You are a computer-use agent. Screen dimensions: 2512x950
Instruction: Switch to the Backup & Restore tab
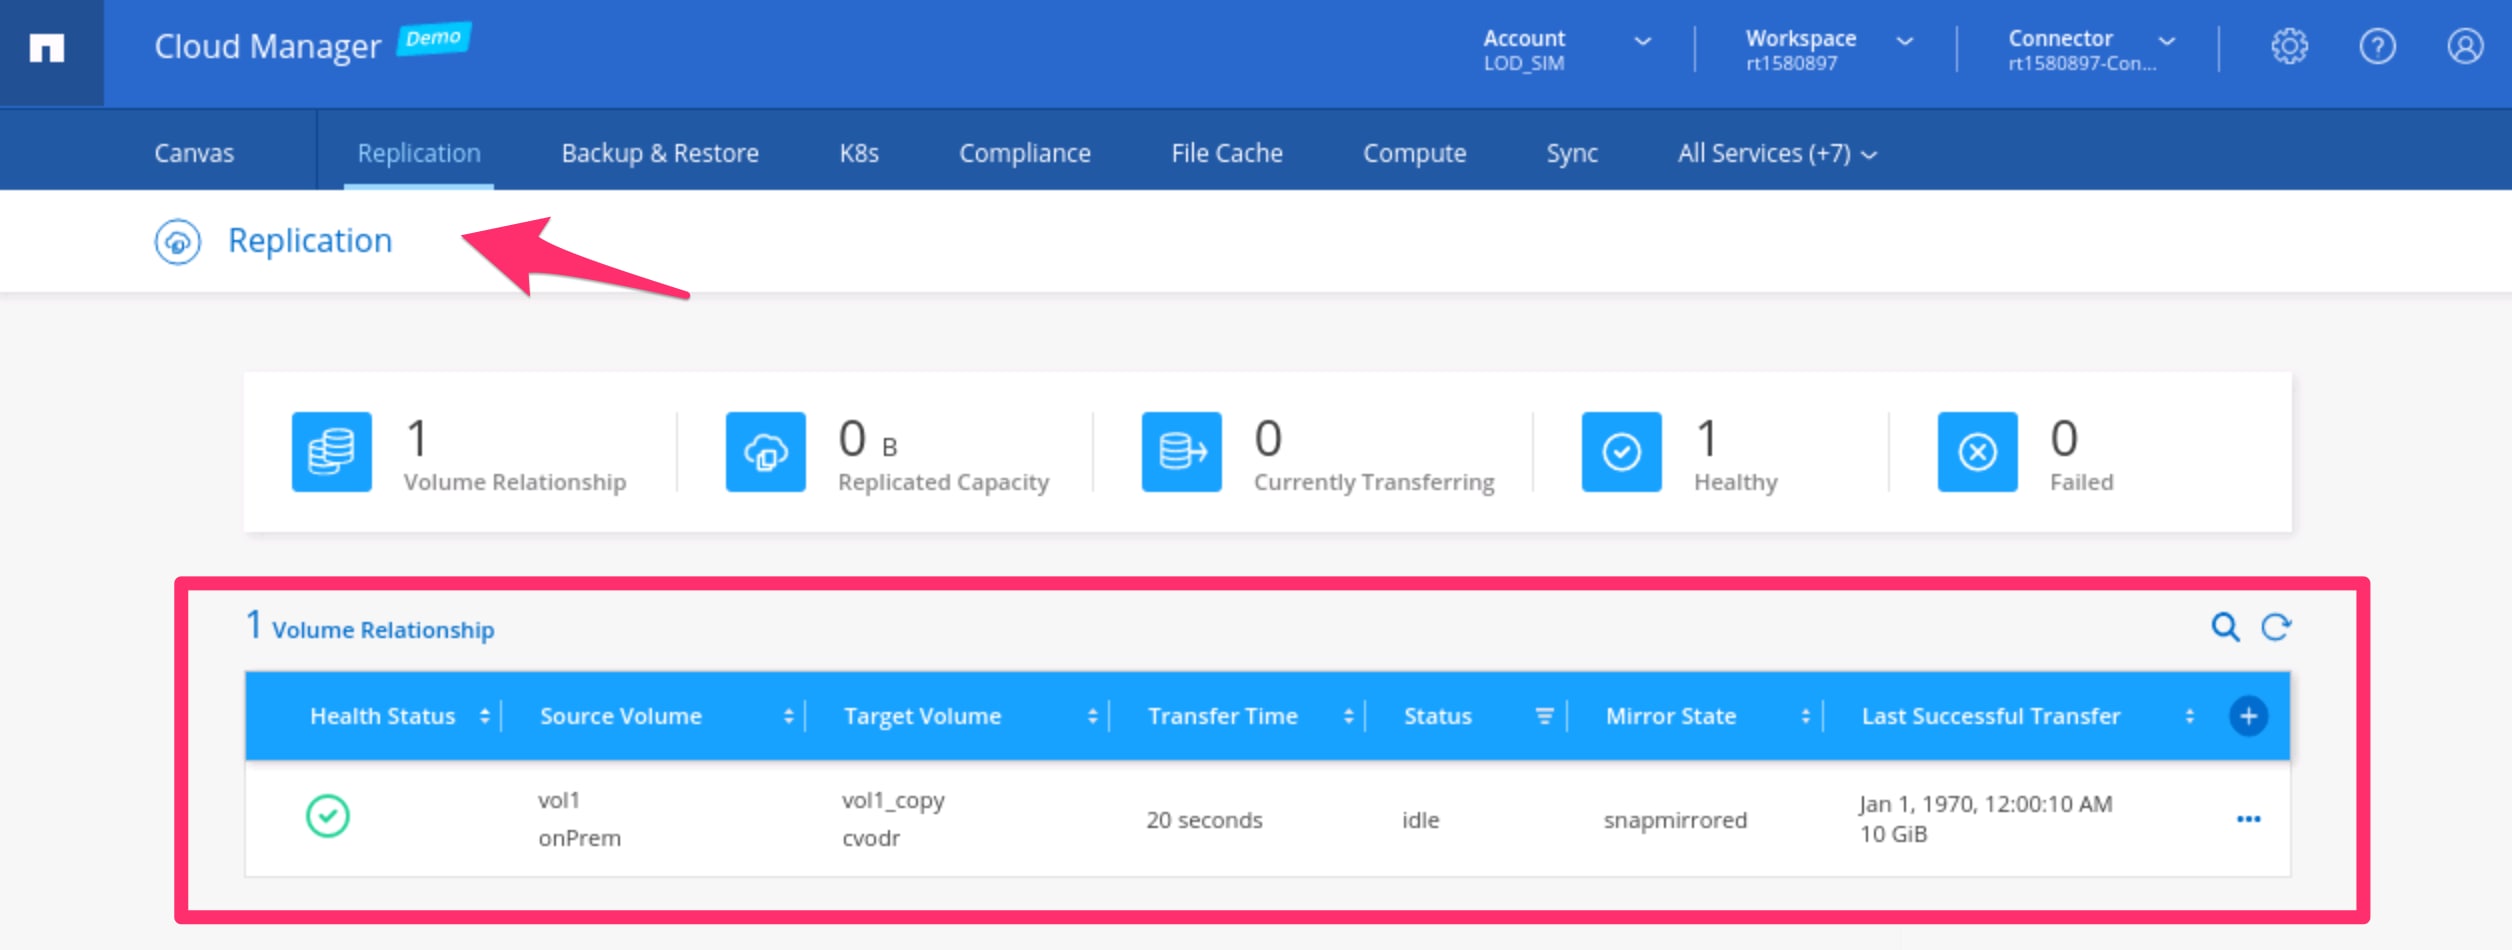pyautogui.click(x=660, y=153)
